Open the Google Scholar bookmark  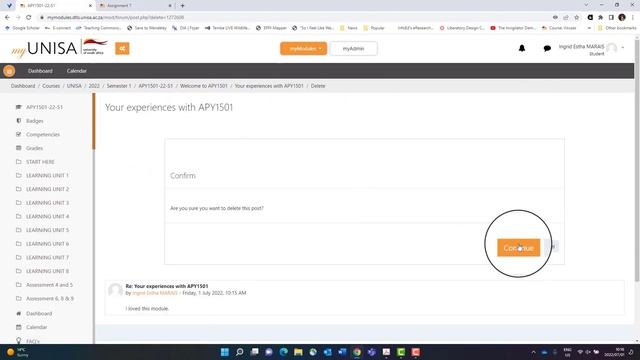(x=22, y=28)
